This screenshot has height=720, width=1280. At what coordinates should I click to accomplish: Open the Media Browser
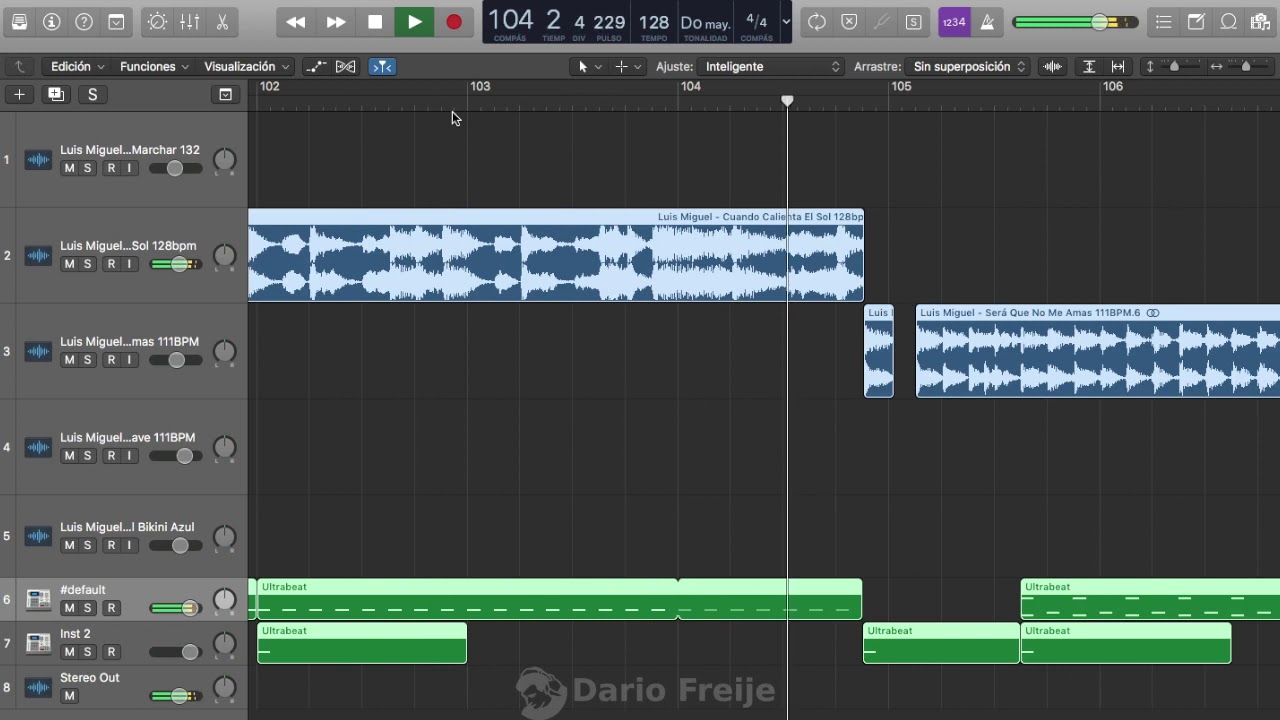click(1260, 22)
